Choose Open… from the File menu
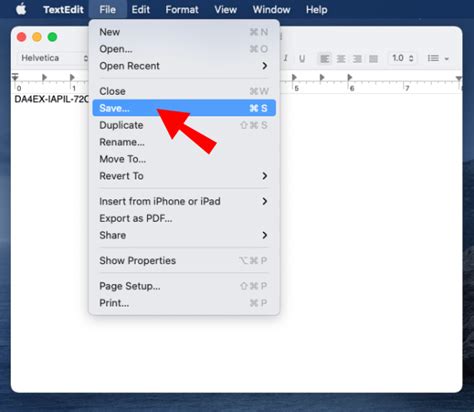The image size is (474, 412). pos(184,49)
